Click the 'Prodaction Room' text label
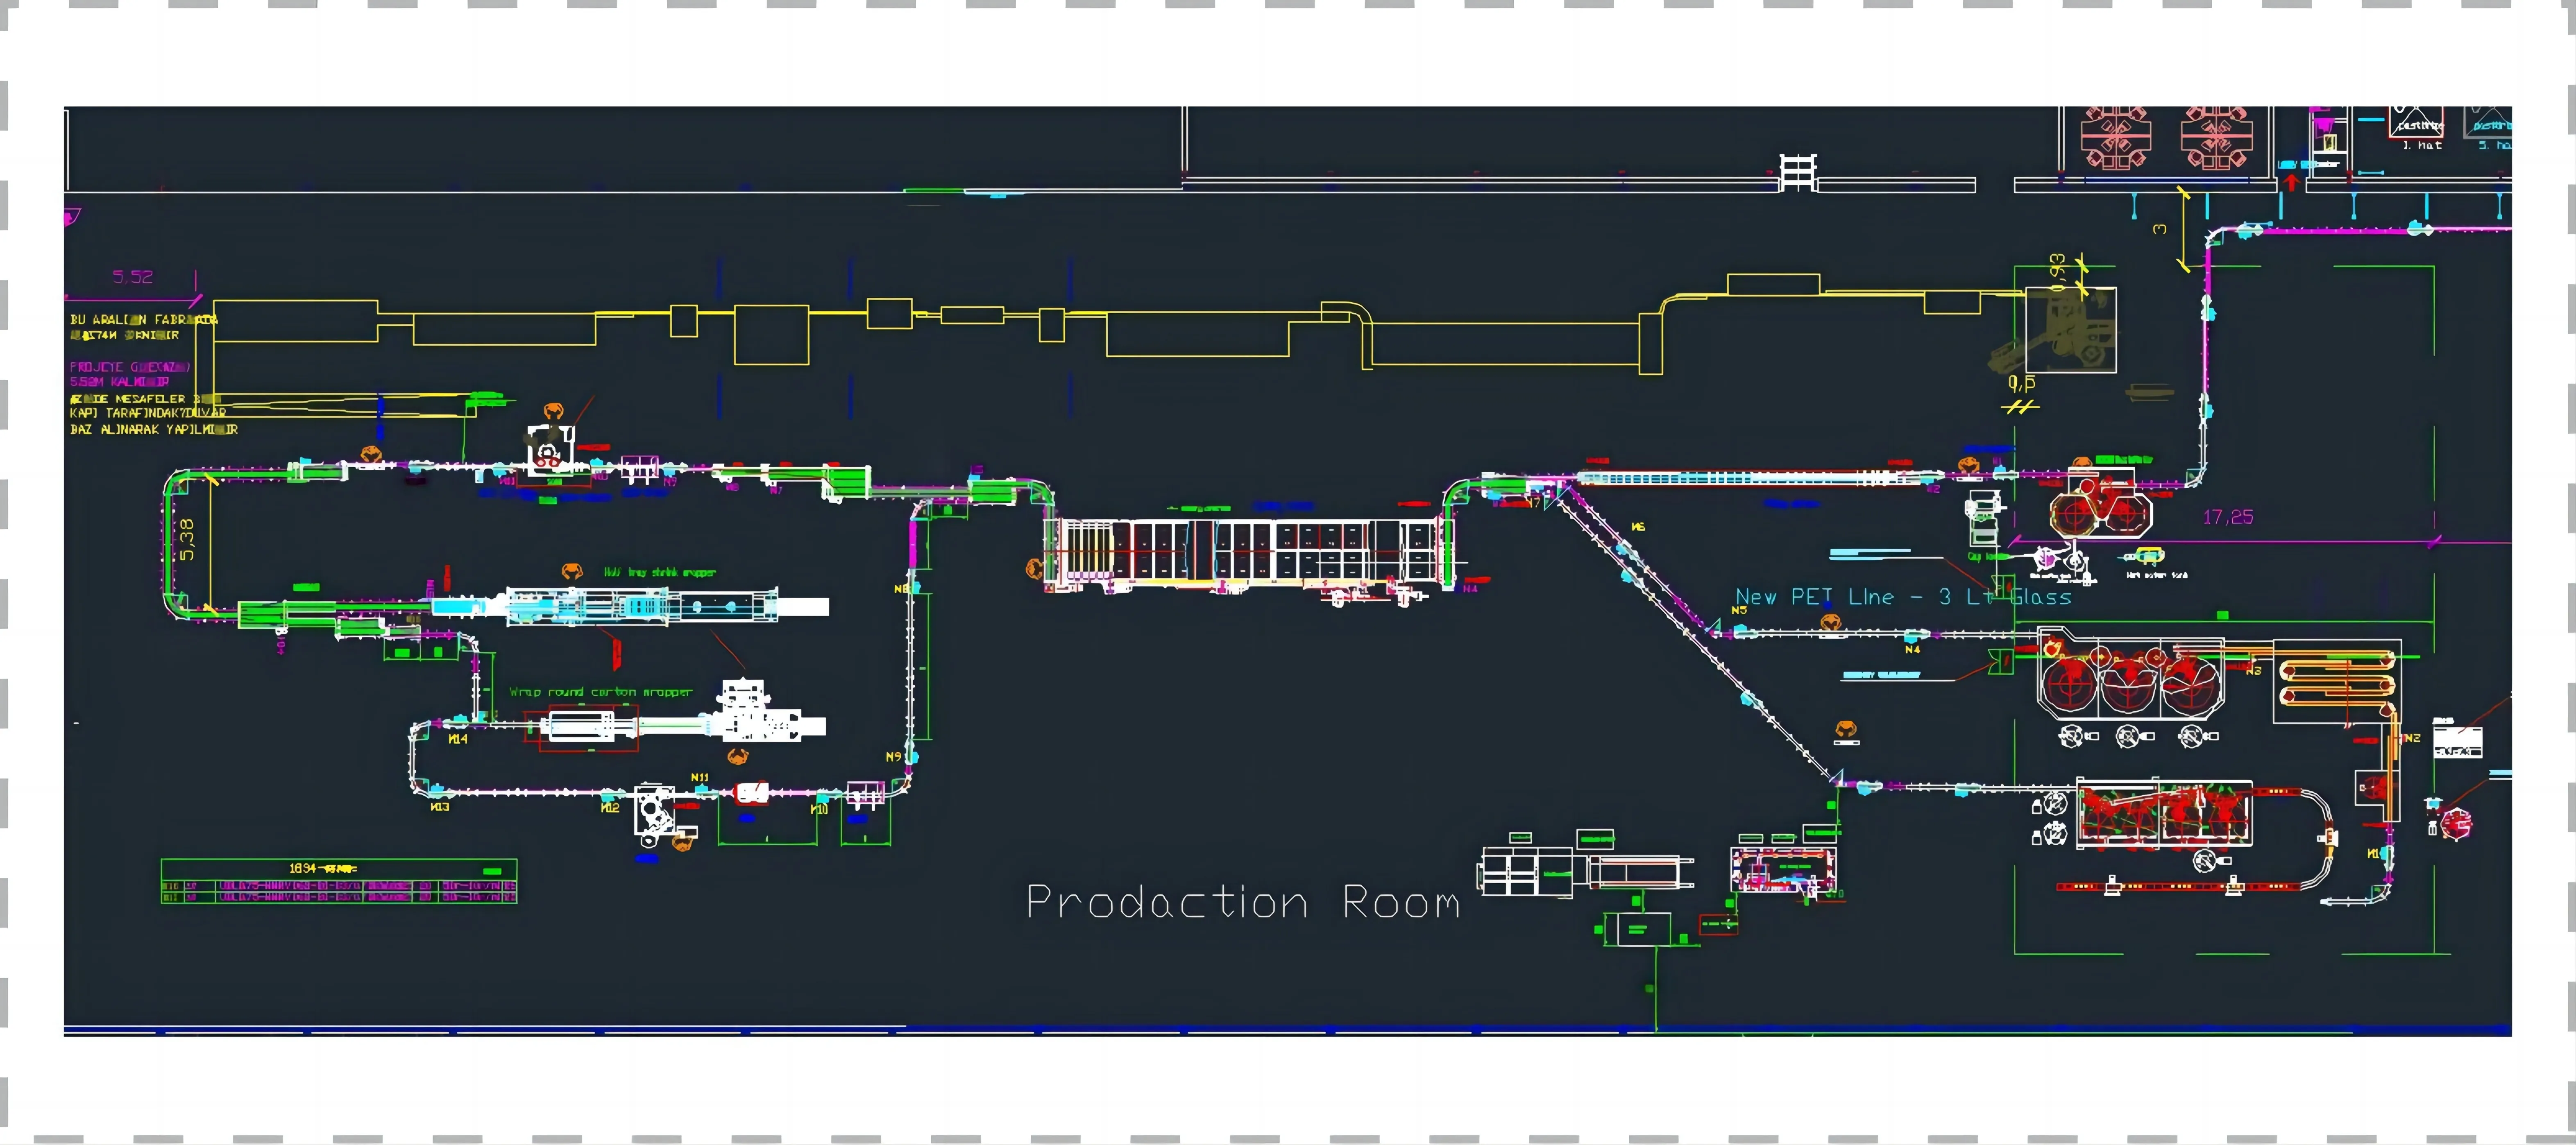This screenshot has height=1145, width=2576. point(1243,903)
